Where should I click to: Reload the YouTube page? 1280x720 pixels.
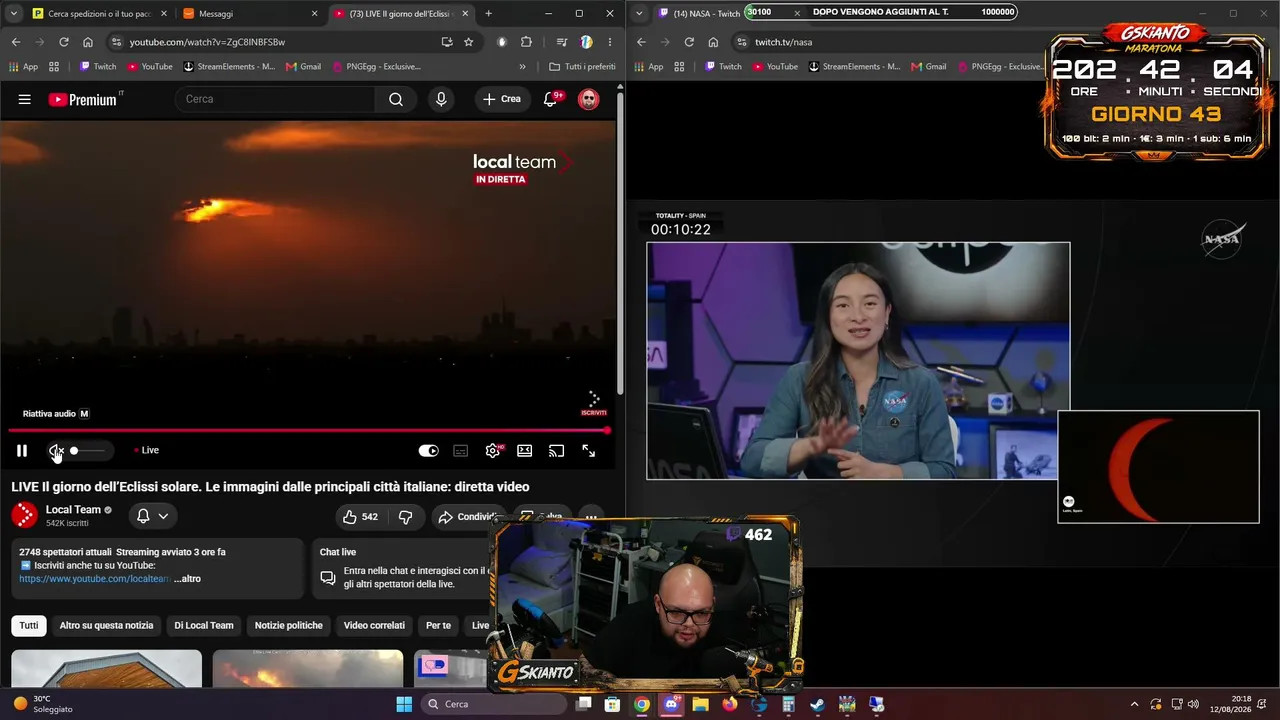coord(64,42)
